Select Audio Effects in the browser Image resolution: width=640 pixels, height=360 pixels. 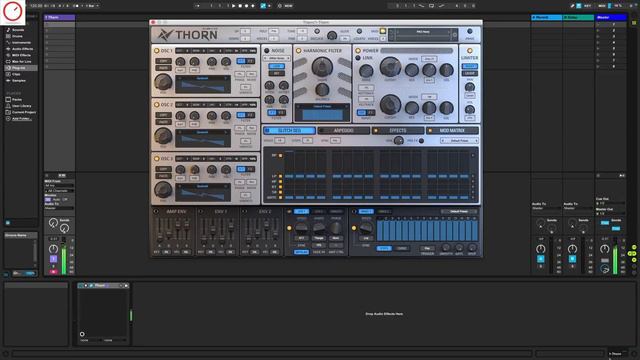click(x=22, y=49)
